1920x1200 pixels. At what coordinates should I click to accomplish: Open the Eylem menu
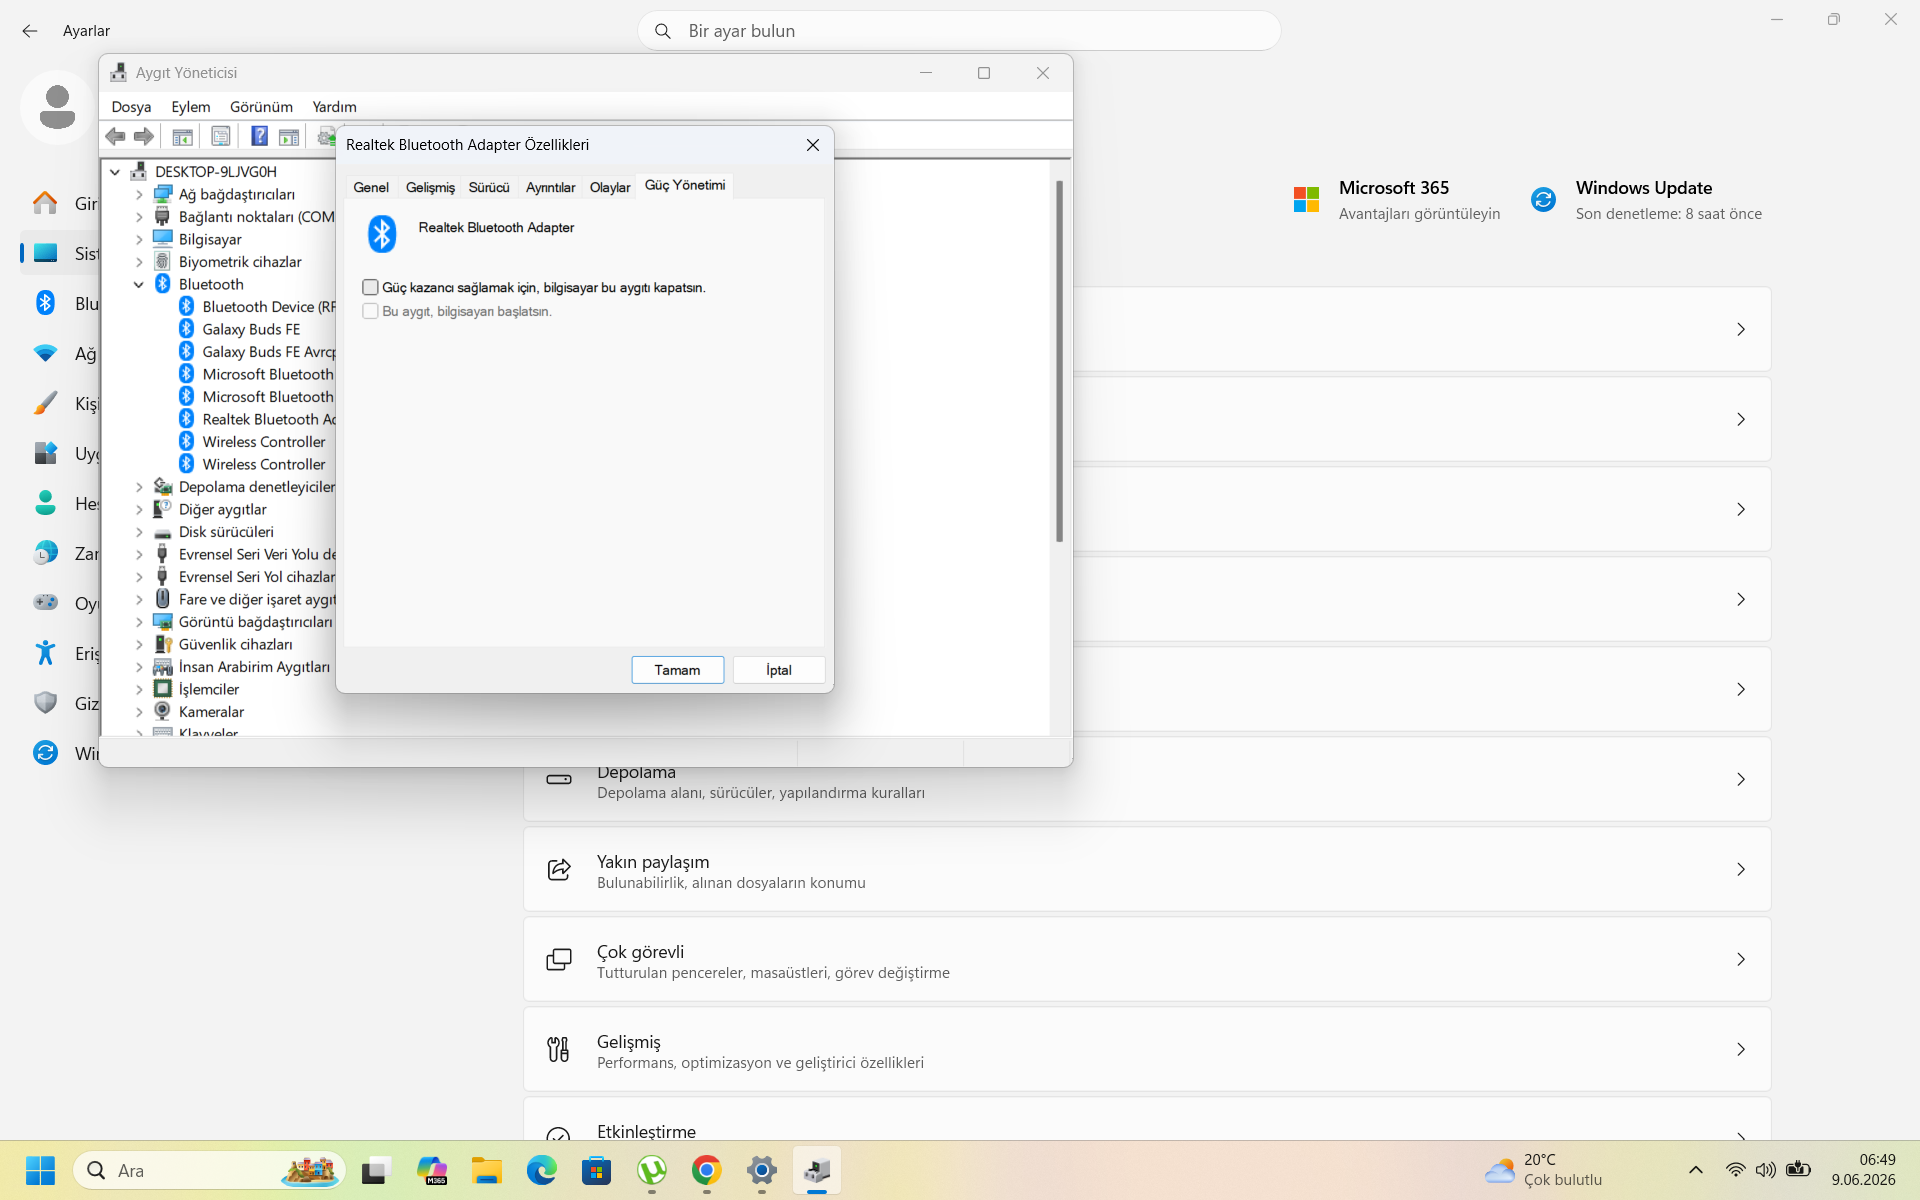coord(190,107)
